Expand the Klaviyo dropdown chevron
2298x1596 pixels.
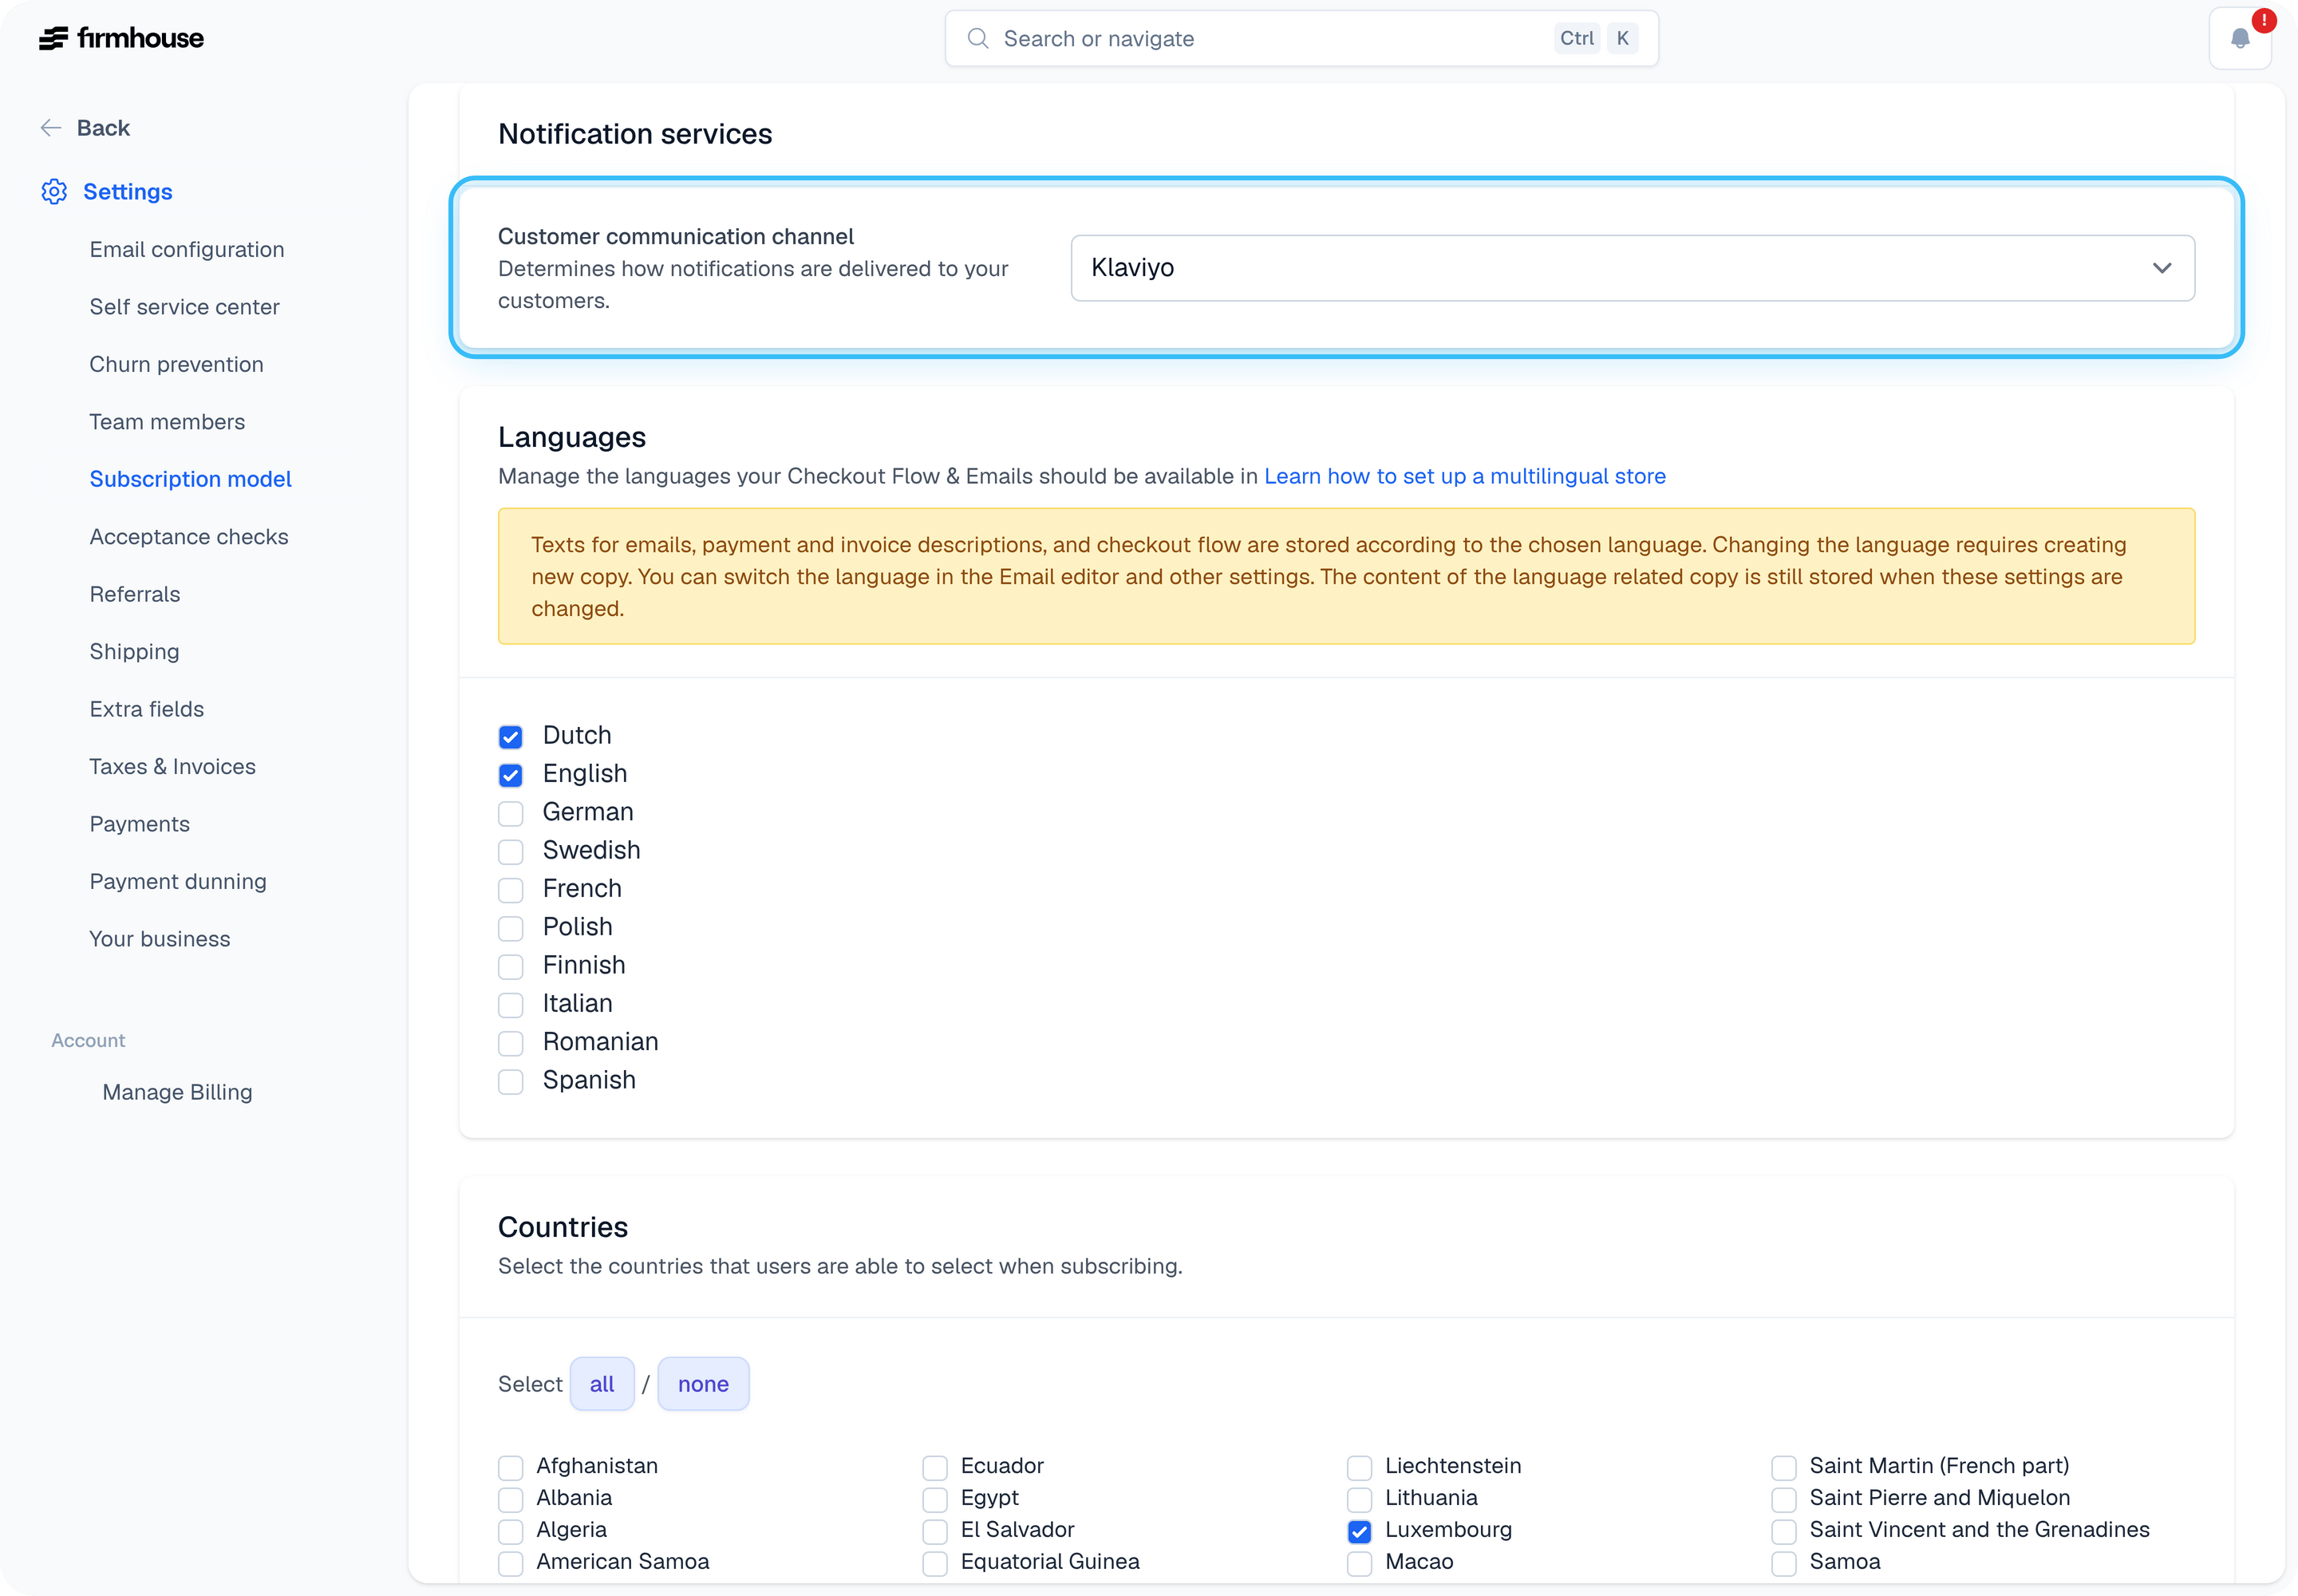pyautogui.click(x=2162, y=268)
